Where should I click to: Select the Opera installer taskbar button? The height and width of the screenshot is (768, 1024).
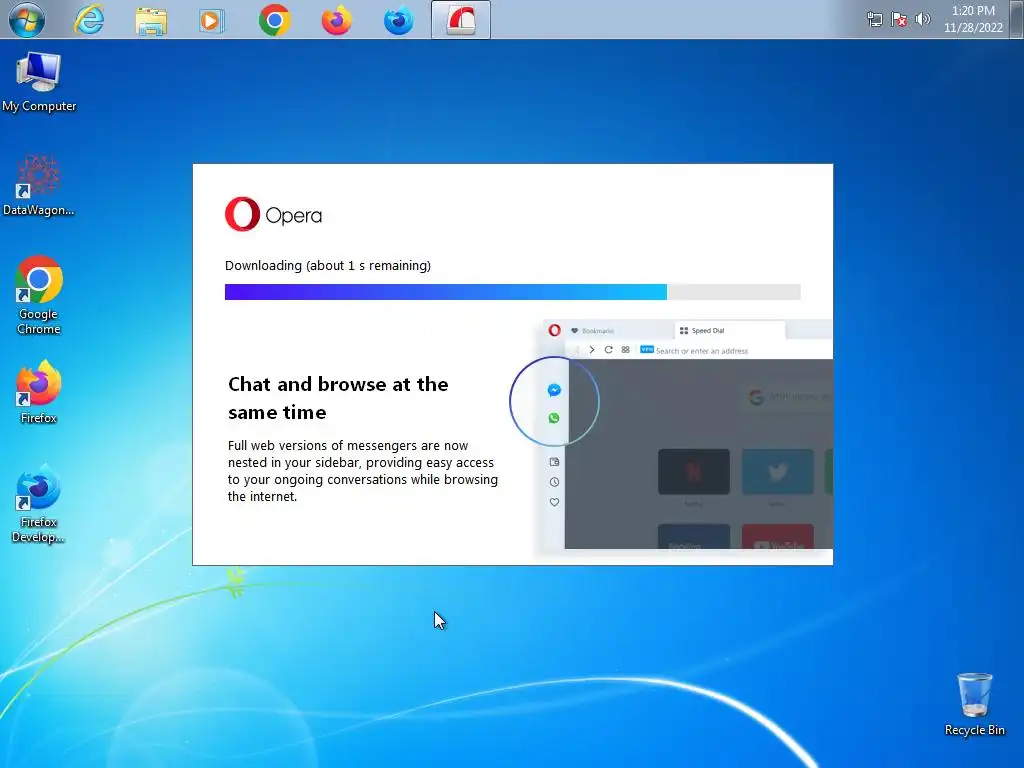(x=461, y=20)
